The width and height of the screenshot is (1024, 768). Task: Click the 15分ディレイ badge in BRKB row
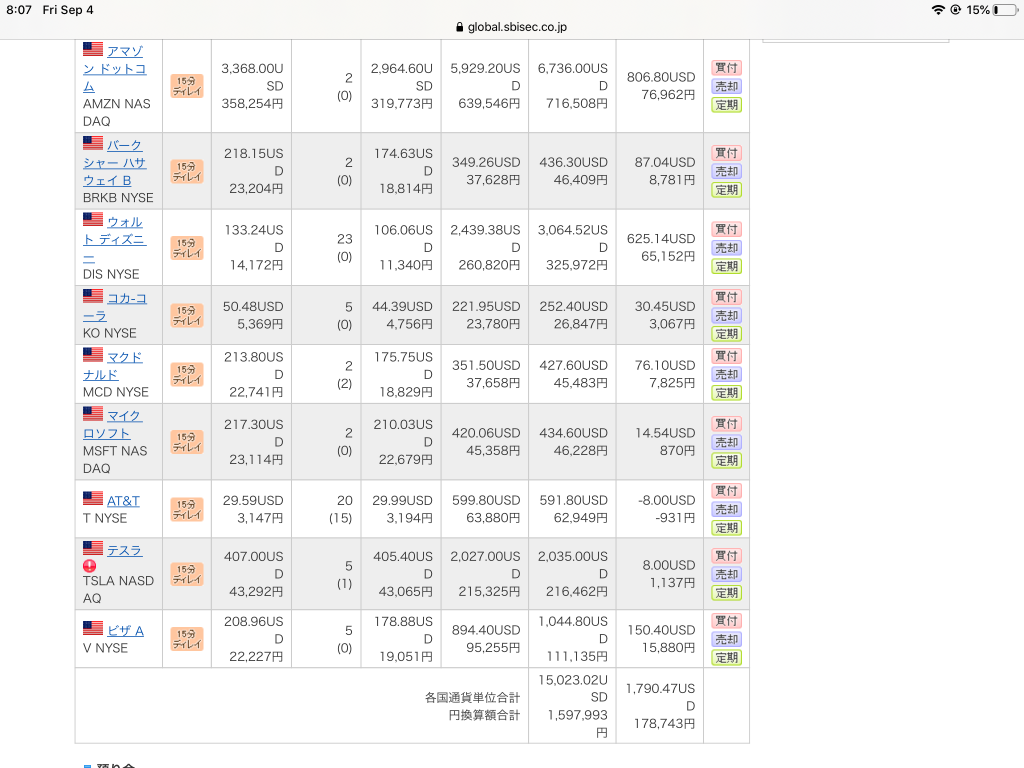click(187, 171)
